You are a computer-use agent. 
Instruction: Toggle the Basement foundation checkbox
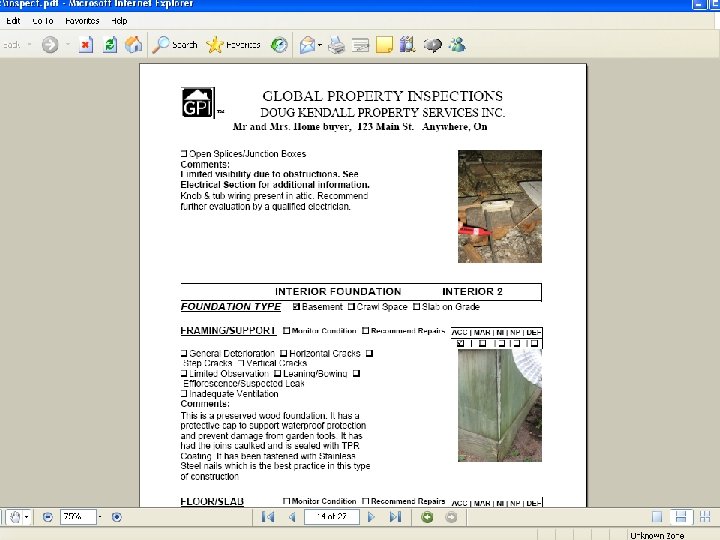click(x=296, y=306)
